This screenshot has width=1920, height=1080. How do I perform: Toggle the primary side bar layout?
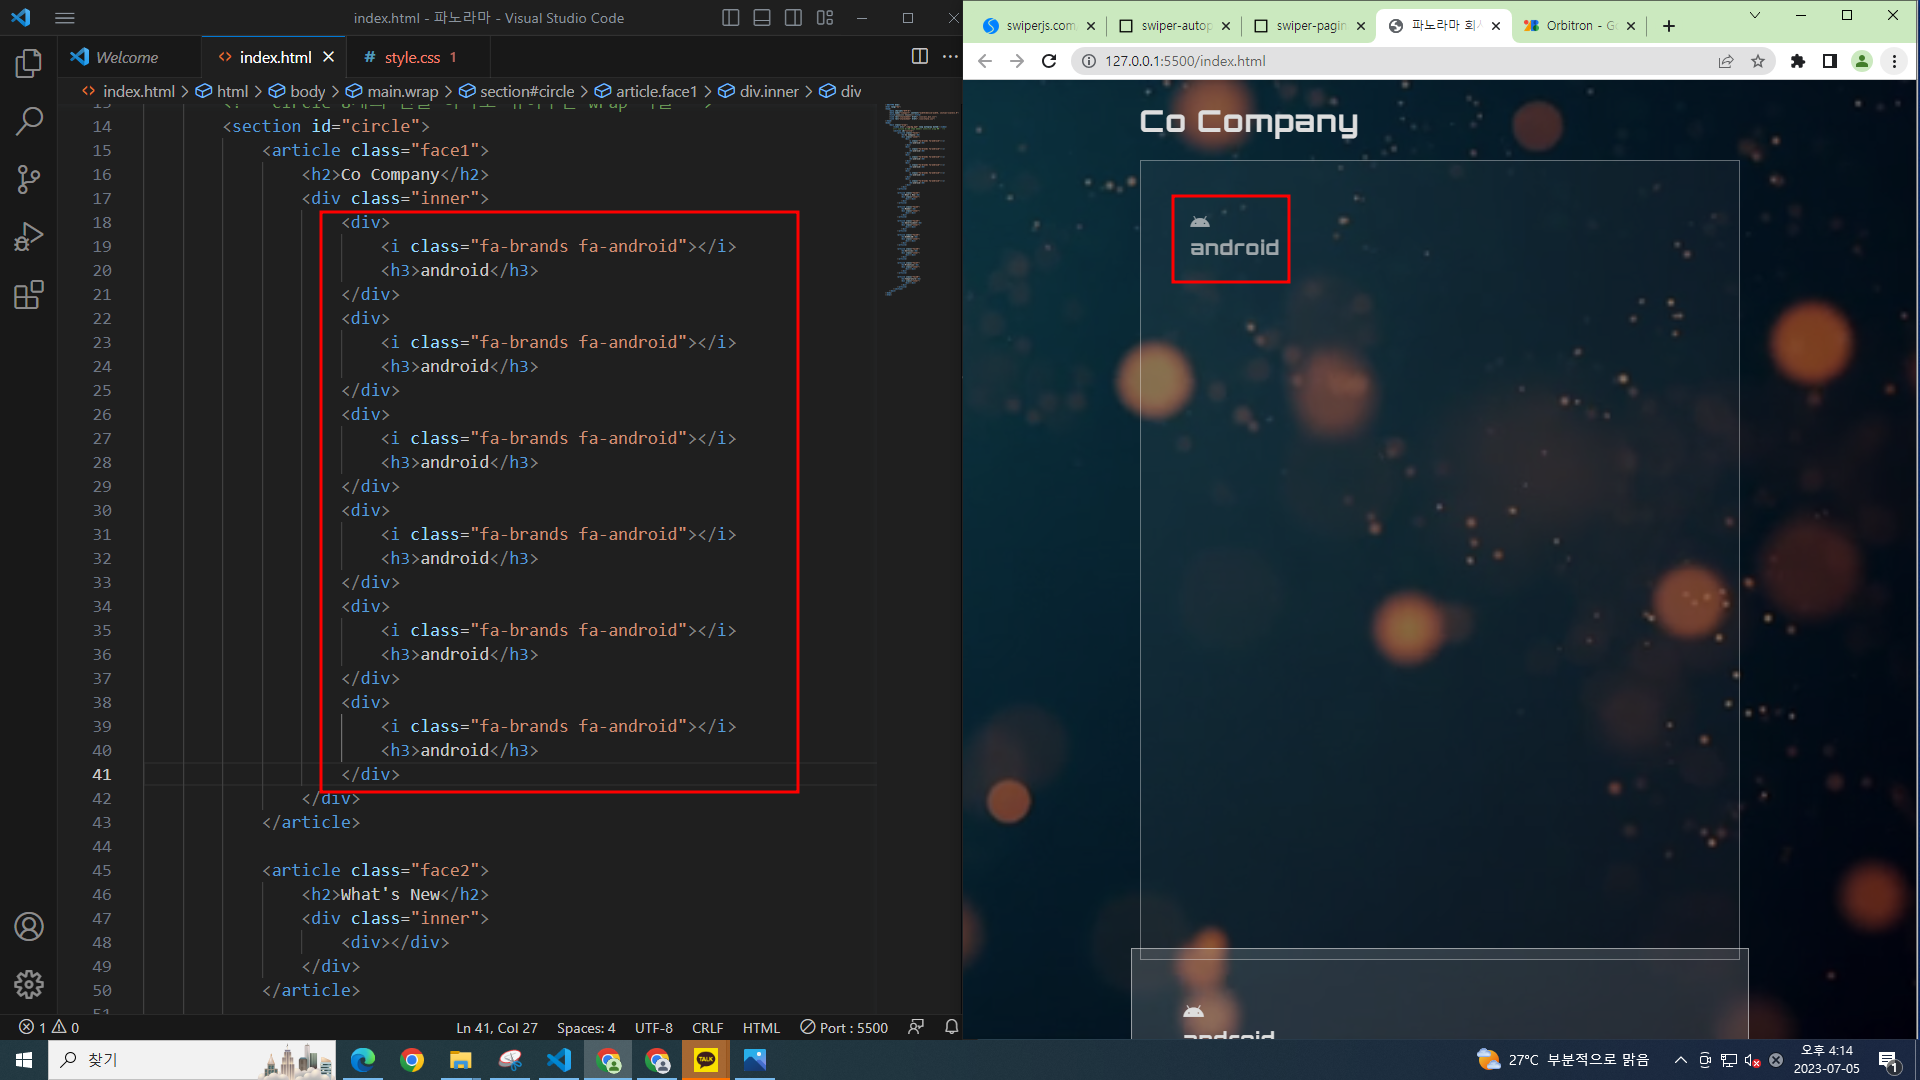click(x=731, y=18)
